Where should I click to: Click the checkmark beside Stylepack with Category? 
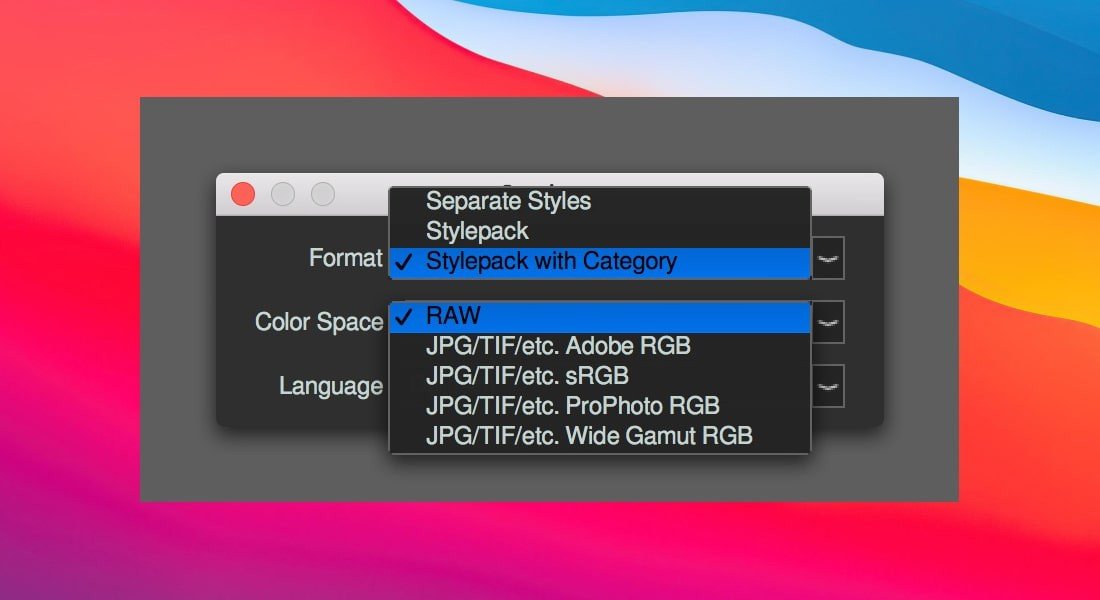click(402, 263)
